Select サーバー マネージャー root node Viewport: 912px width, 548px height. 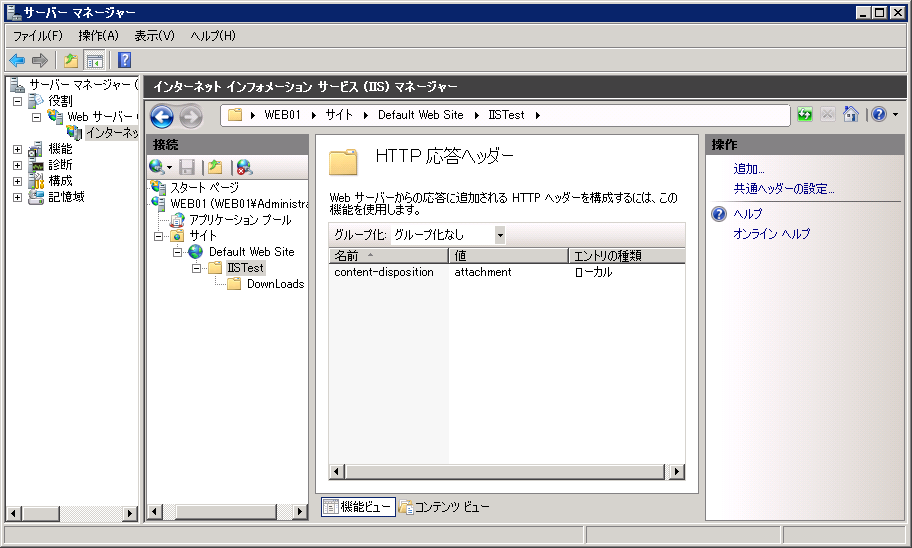click(x=83, y=85)
